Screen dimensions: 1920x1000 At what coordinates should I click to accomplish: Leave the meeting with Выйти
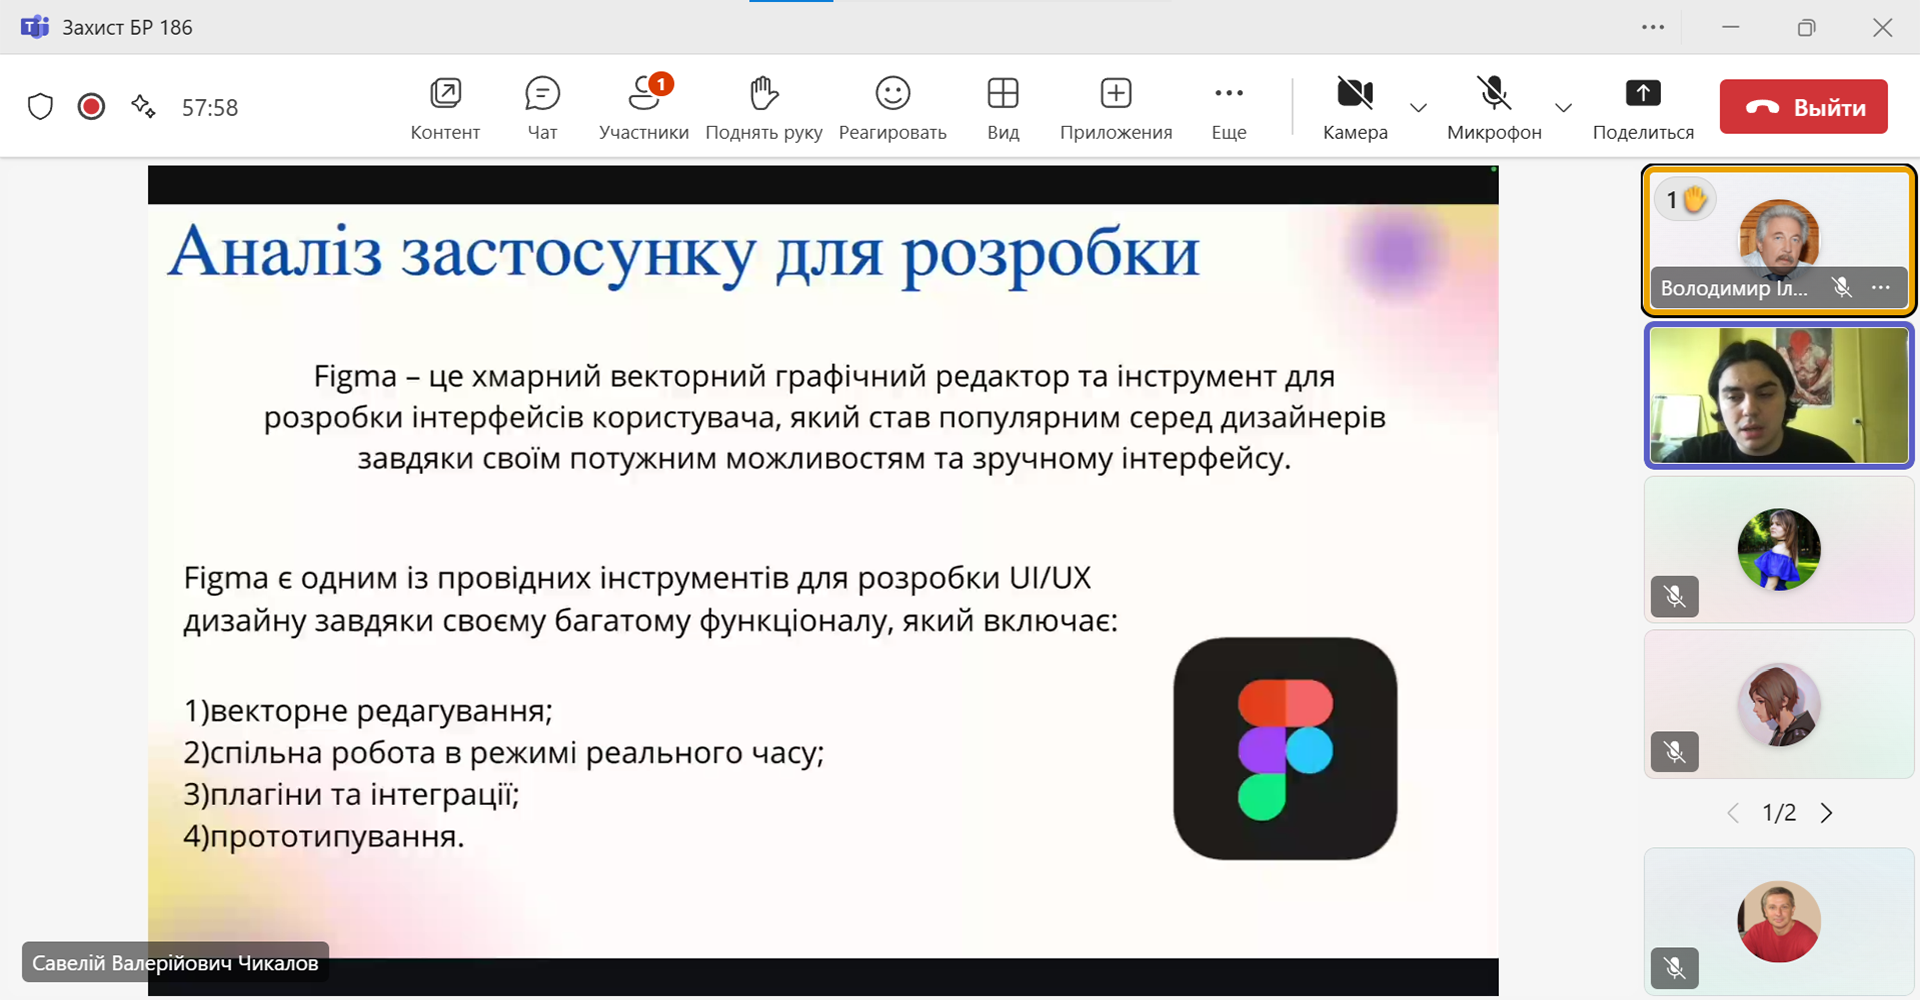[x=1803, y=107]
